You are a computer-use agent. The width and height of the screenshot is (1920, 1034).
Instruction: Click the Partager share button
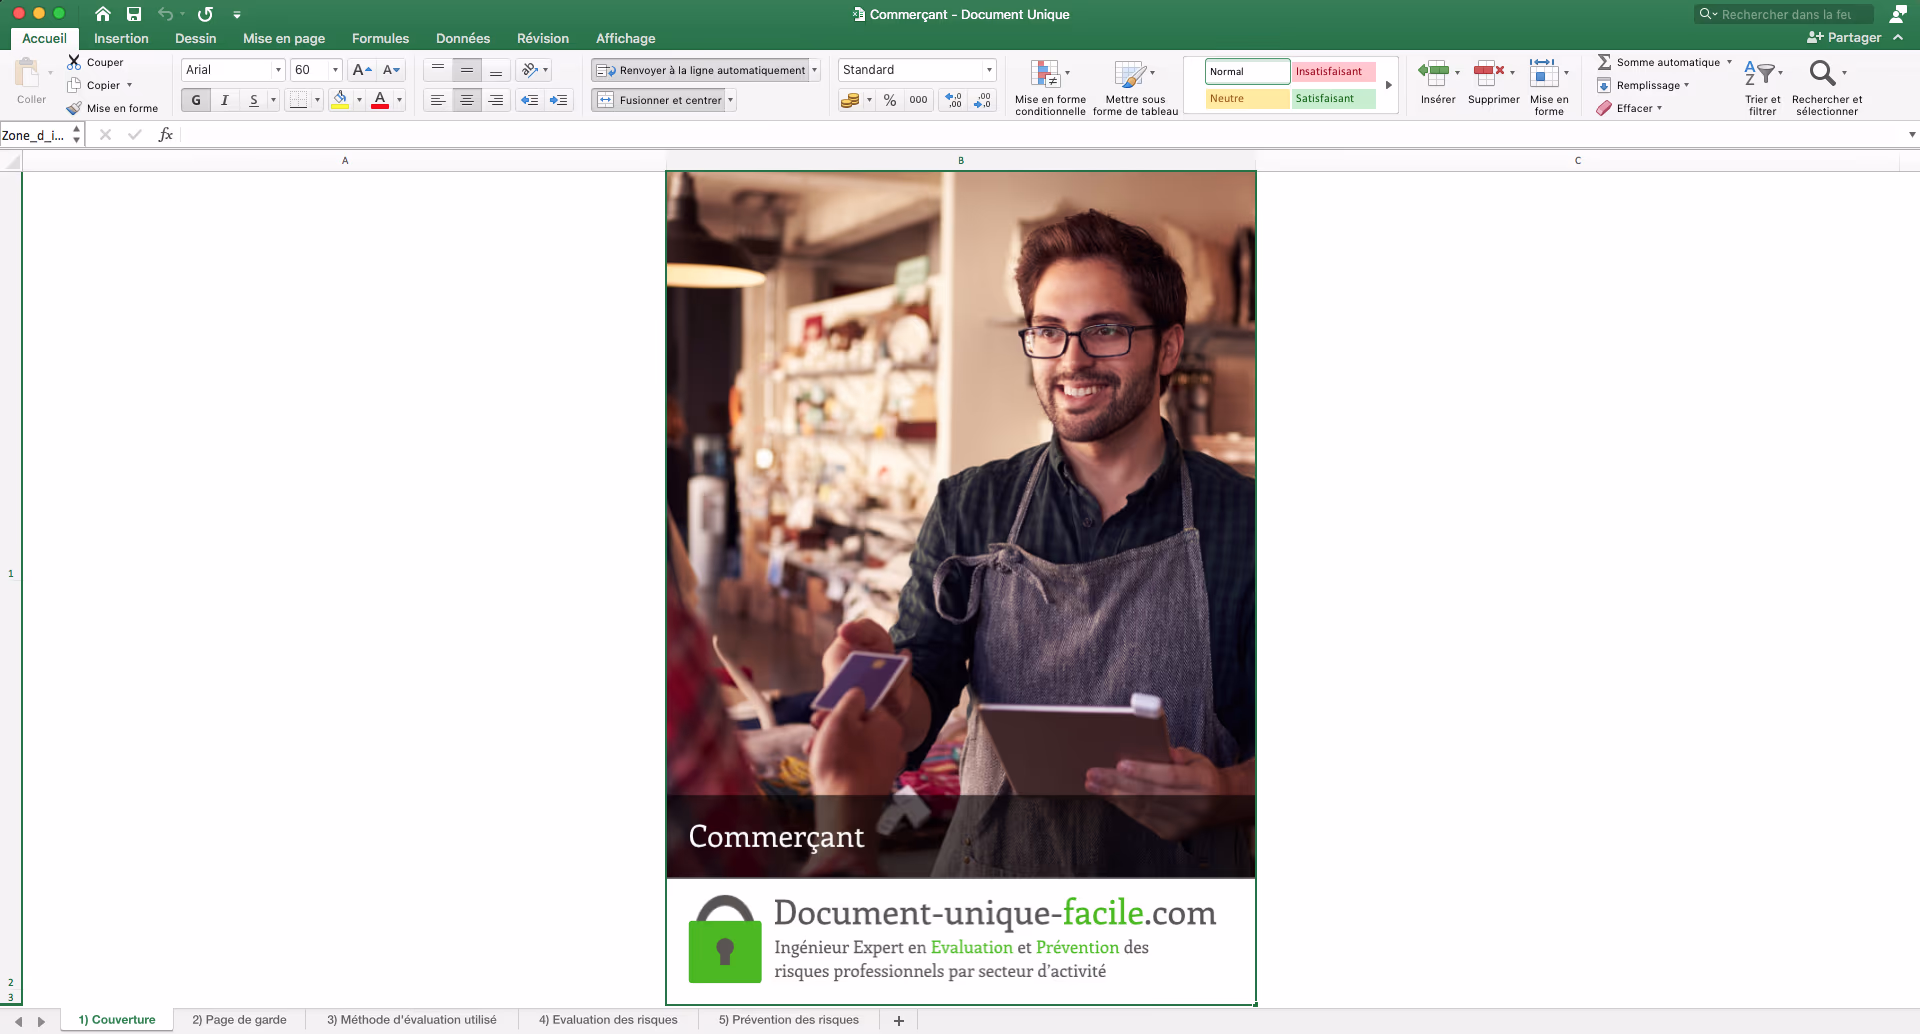pos(1845,37)
